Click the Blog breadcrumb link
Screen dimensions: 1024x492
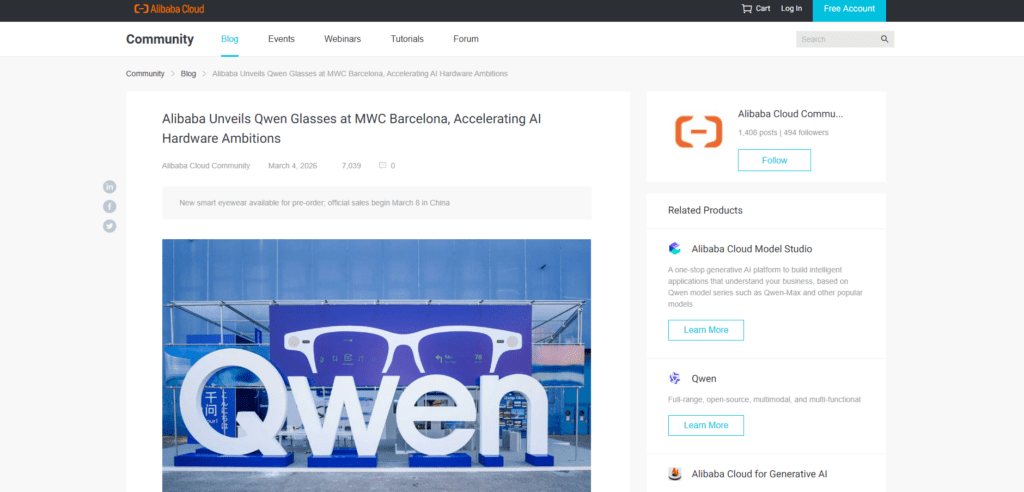point(188,74)
